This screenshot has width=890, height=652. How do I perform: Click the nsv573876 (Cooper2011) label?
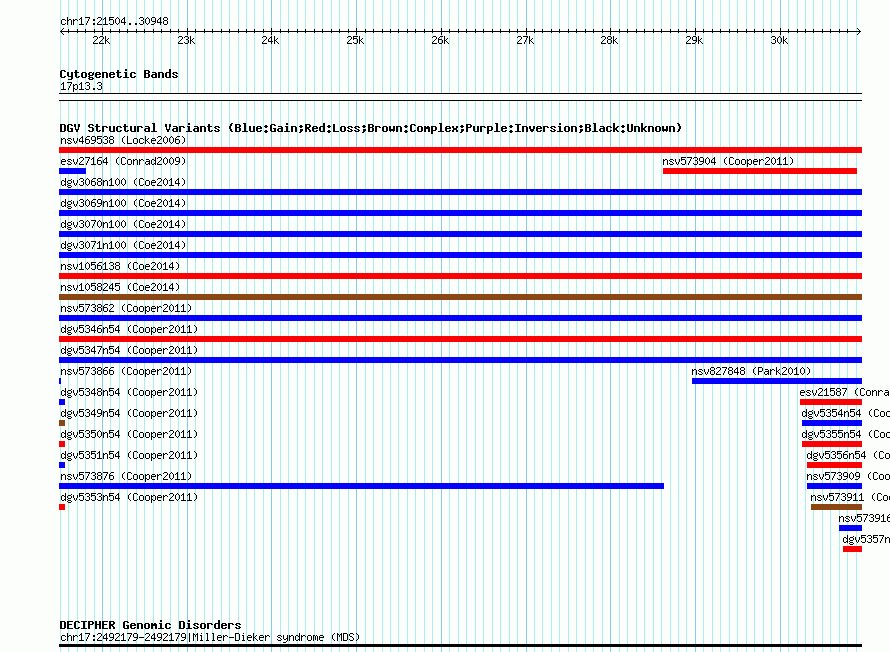point(126,476)
